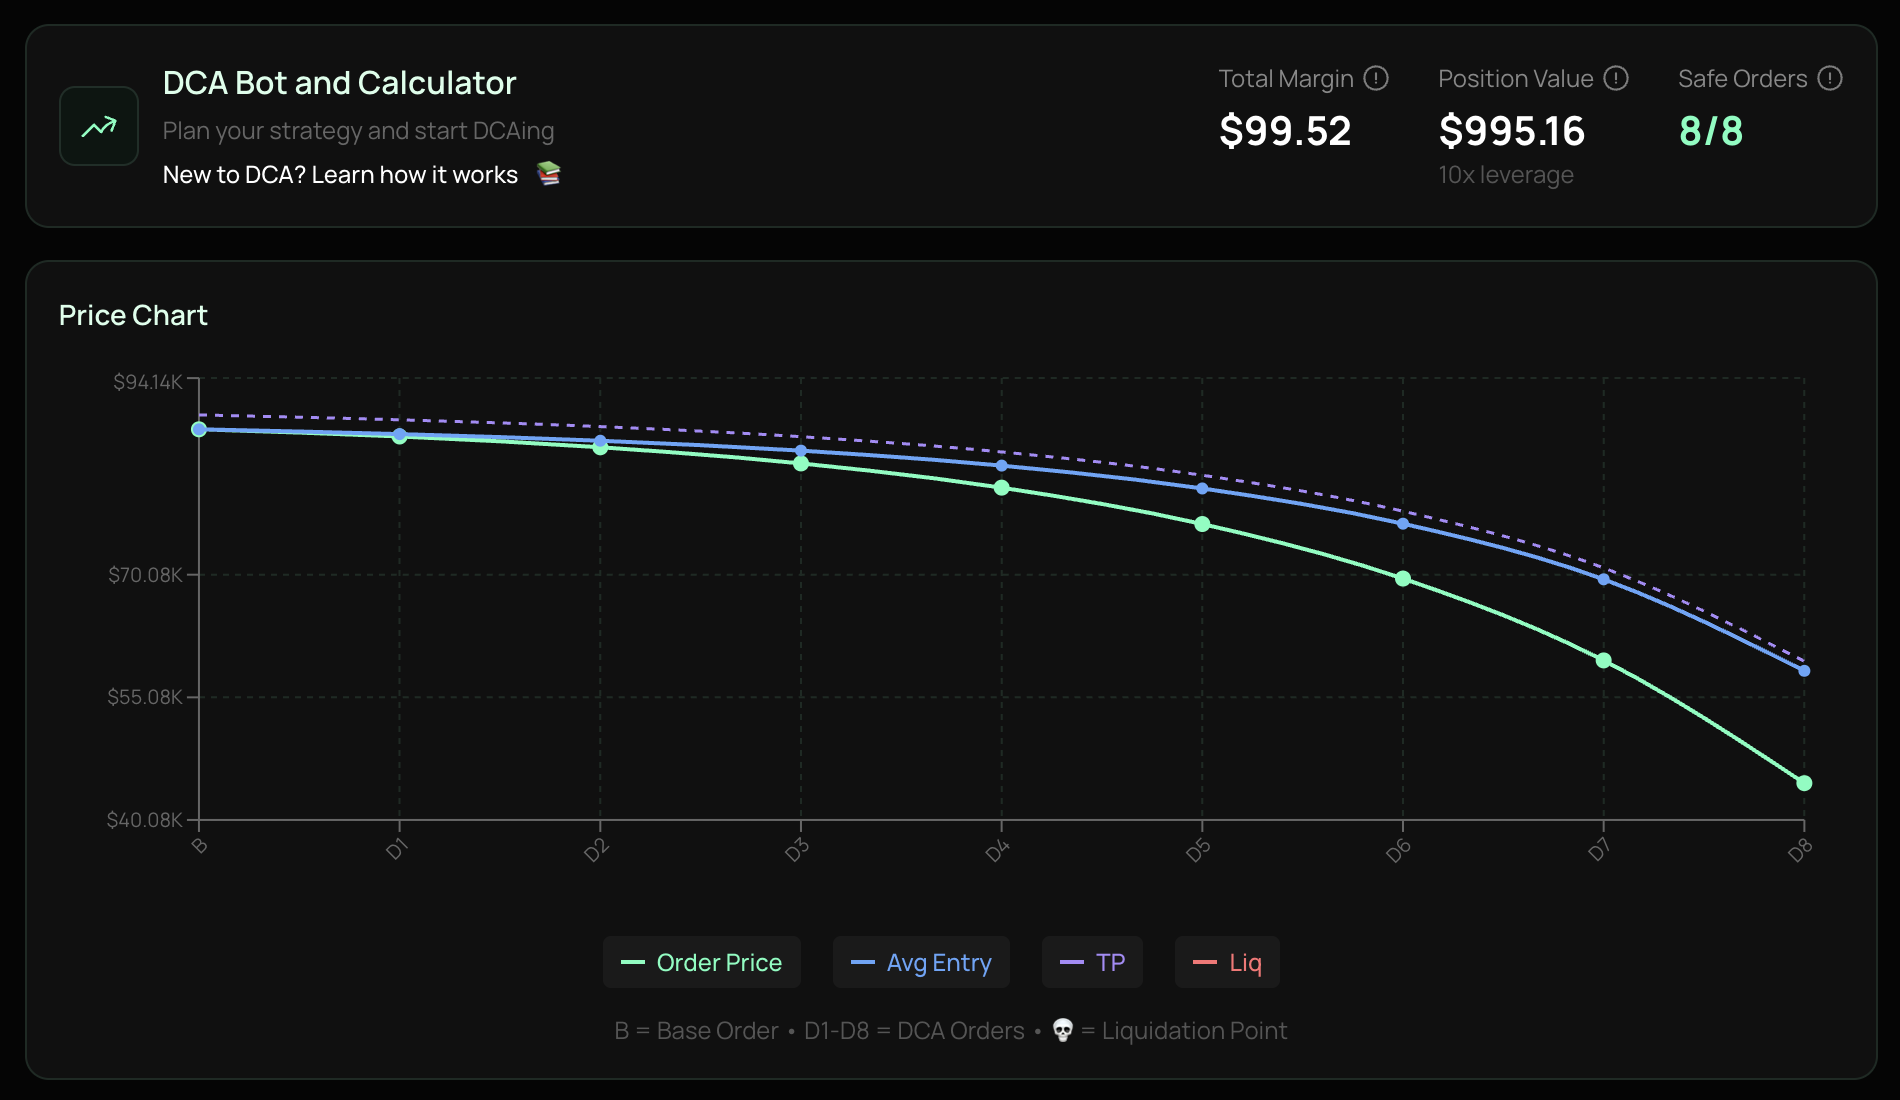The image size is (1900, 1100).
Task: Click the 8/8 Safe Orders value
Action: point(1710,131)
